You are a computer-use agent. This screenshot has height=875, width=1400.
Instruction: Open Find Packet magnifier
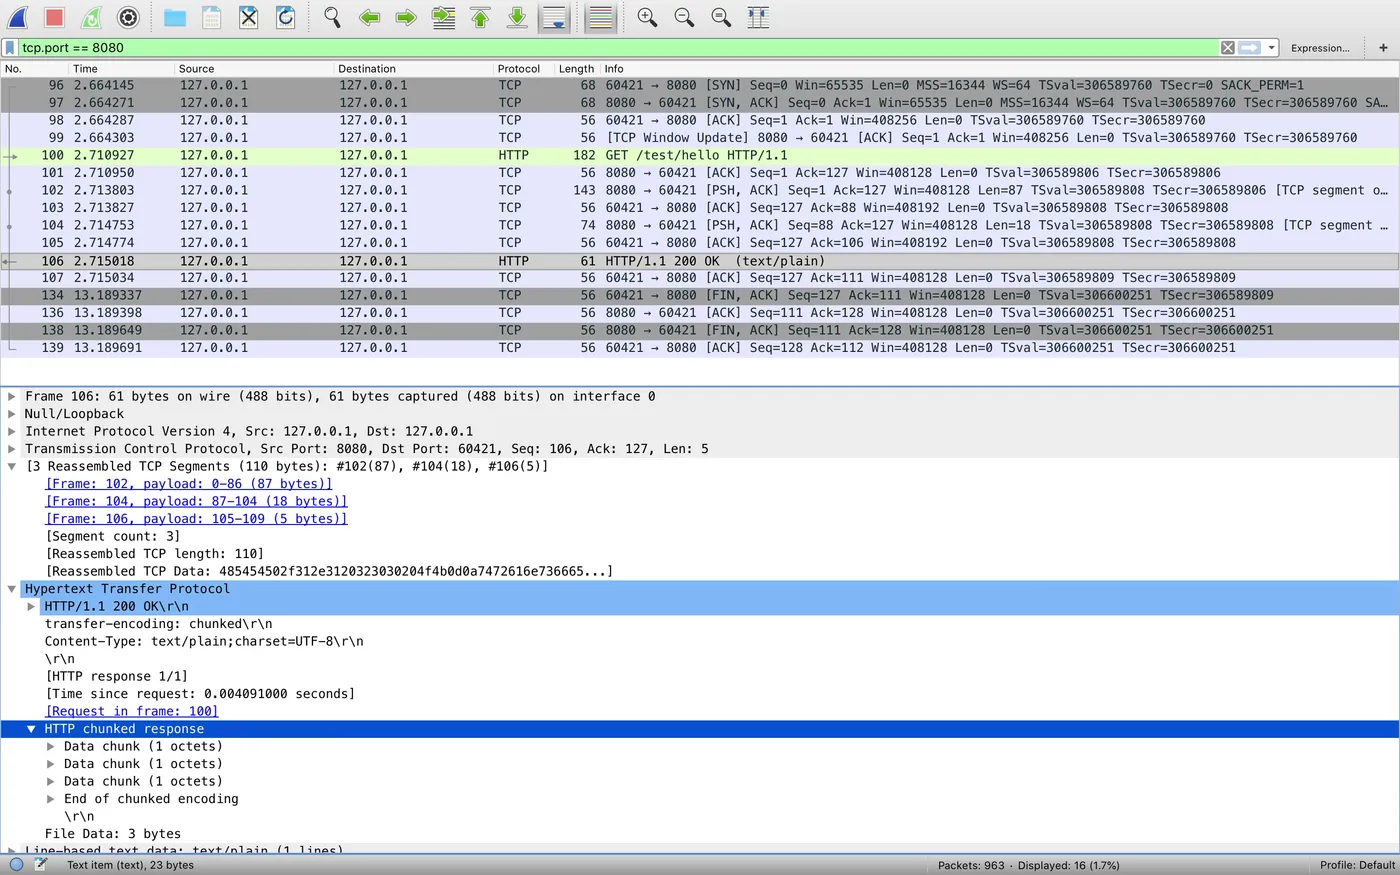coord(332,17)
